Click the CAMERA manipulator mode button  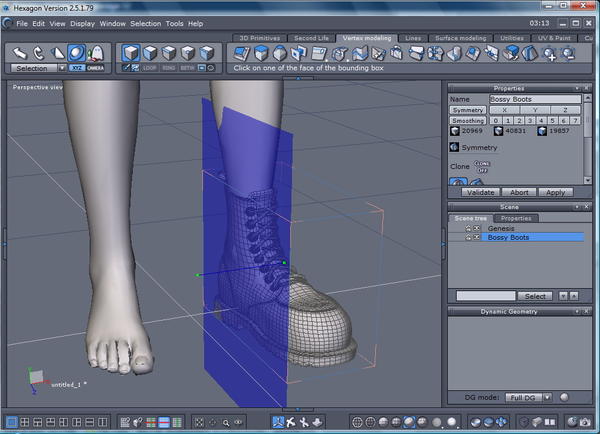coord(95,68)
